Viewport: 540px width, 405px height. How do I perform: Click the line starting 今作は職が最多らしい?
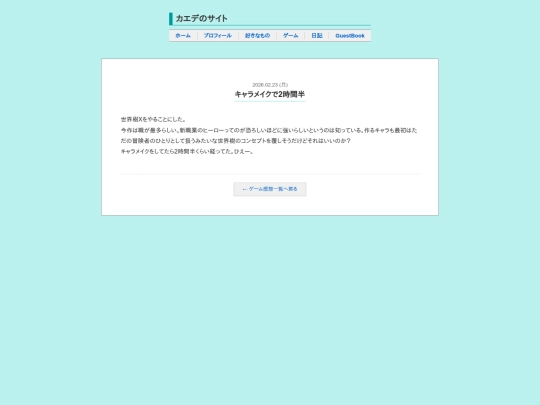tap(269, 130)
